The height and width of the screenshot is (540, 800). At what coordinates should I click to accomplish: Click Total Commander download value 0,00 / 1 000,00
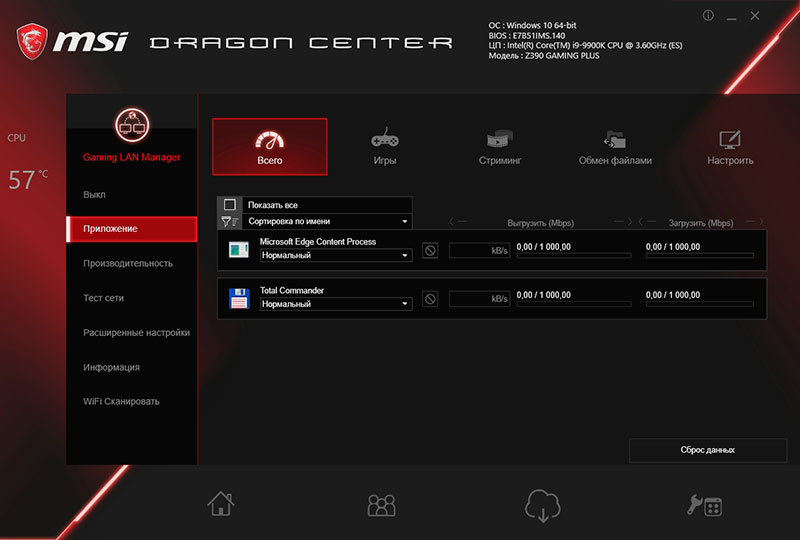tap(673, 295)
